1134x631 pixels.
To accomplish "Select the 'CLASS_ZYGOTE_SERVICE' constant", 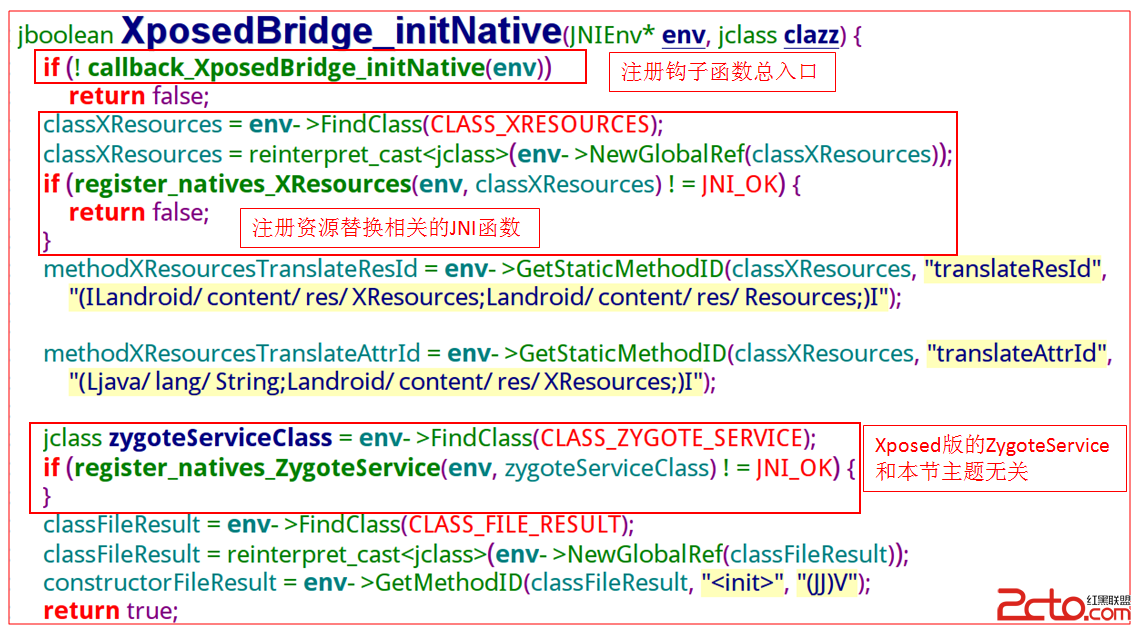I will [672, 439].
